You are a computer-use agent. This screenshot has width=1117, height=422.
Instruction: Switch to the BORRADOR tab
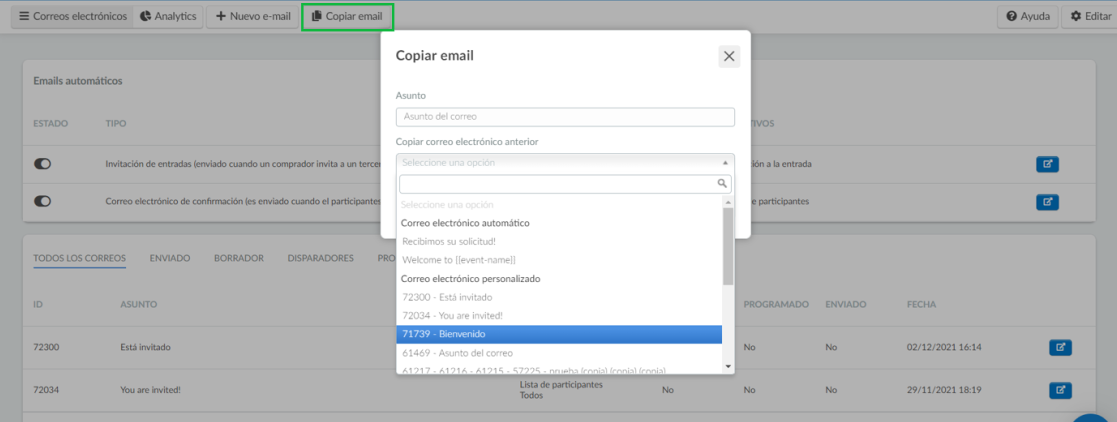pos(239,258)
